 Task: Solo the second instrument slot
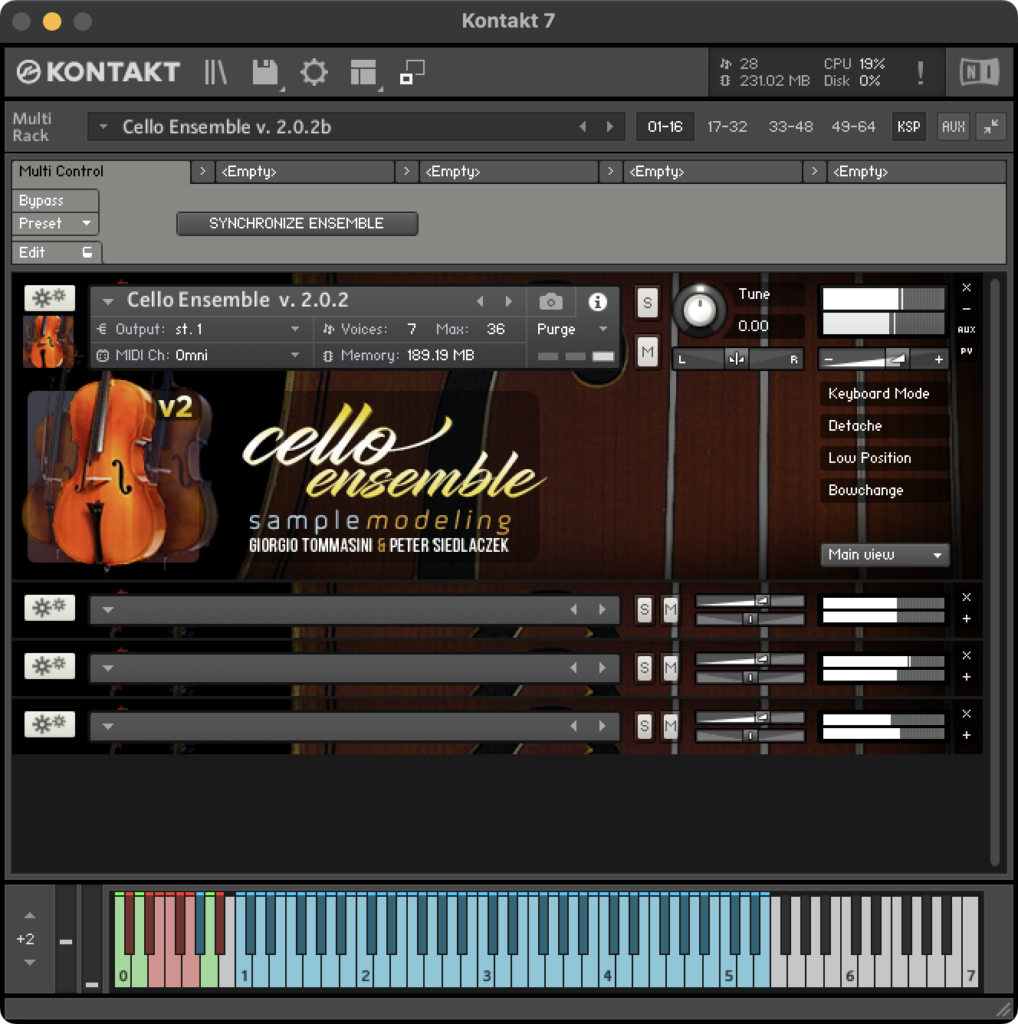point(644,610)
